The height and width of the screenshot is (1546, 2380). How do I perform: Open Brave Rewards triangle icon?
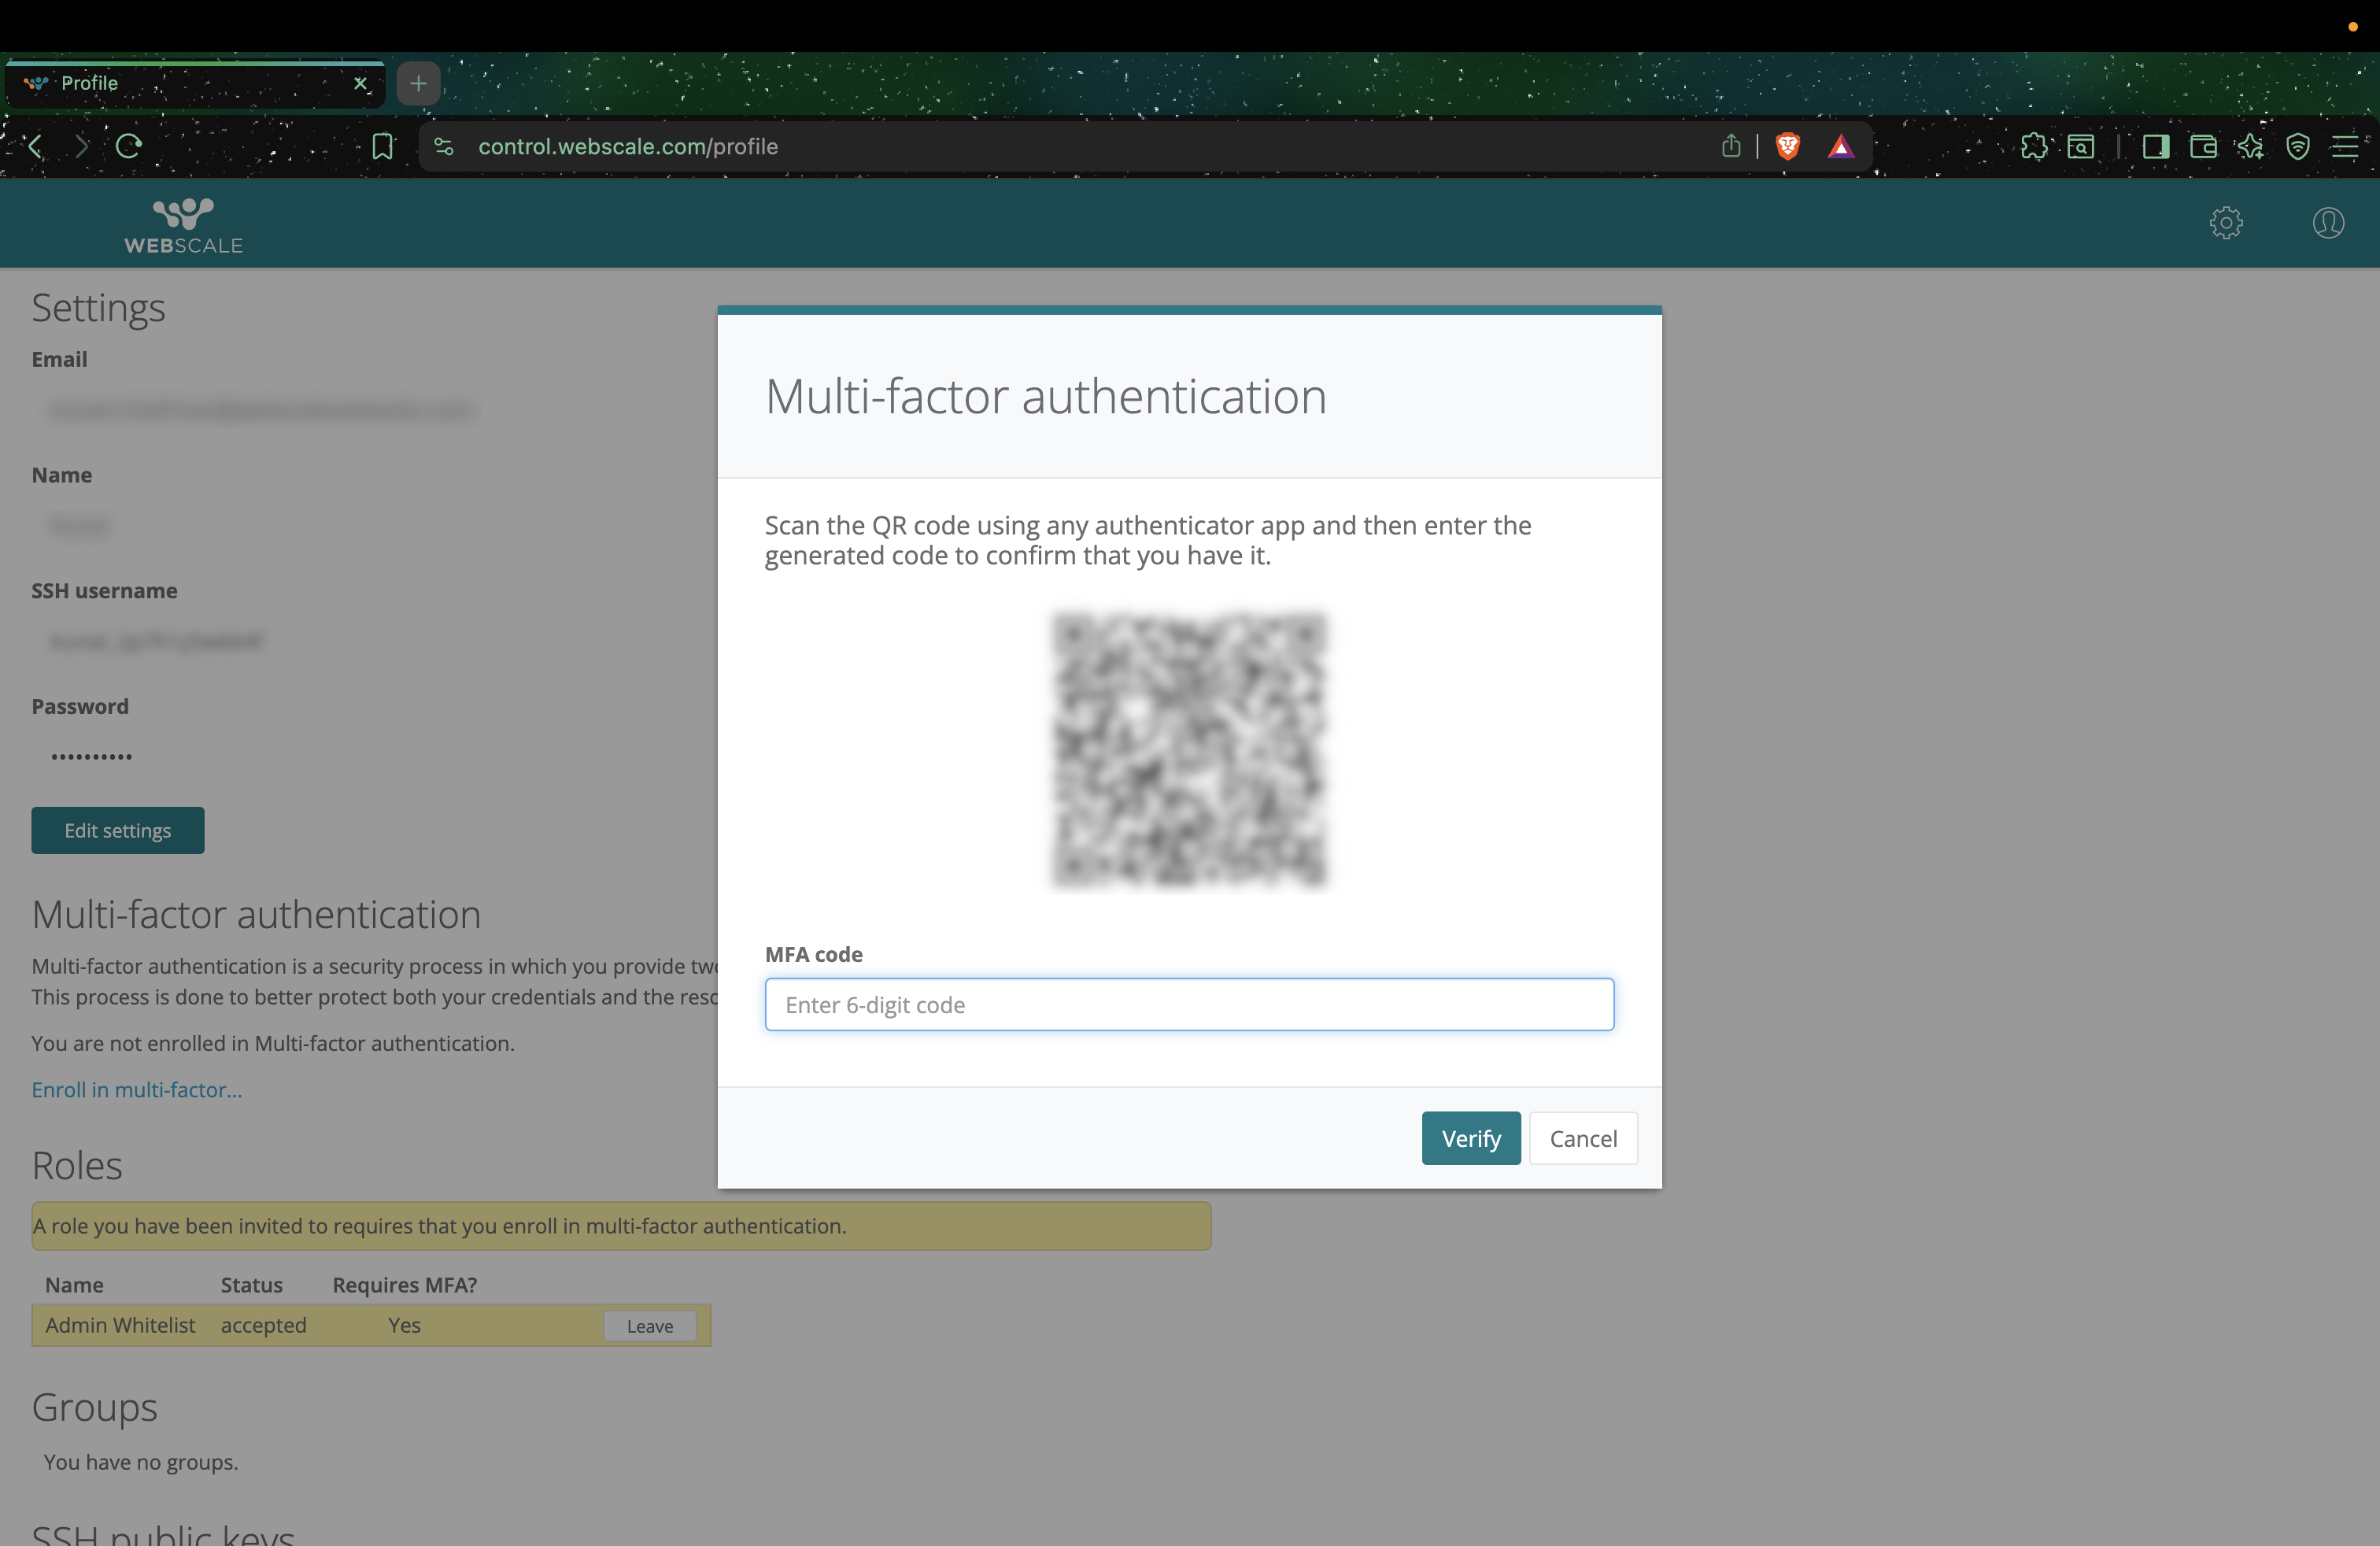pyautogui.click(x=1841, y=147)
